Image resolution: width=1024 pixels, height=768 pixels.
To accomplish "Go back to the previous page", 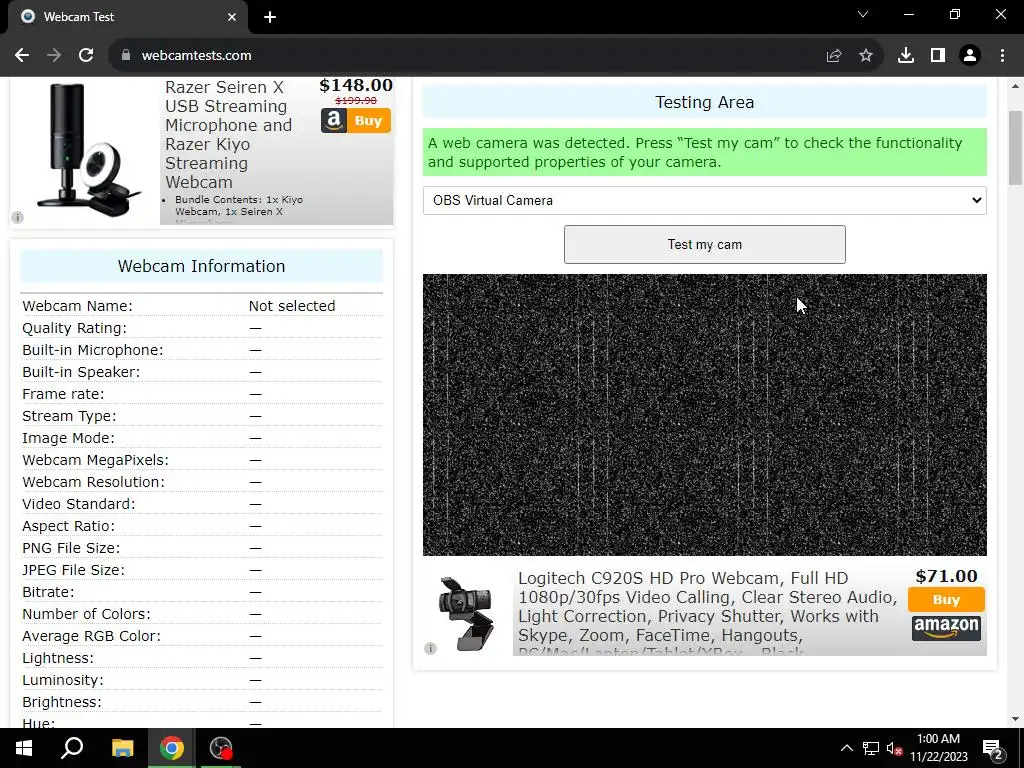I will click(x=22, y=56).
